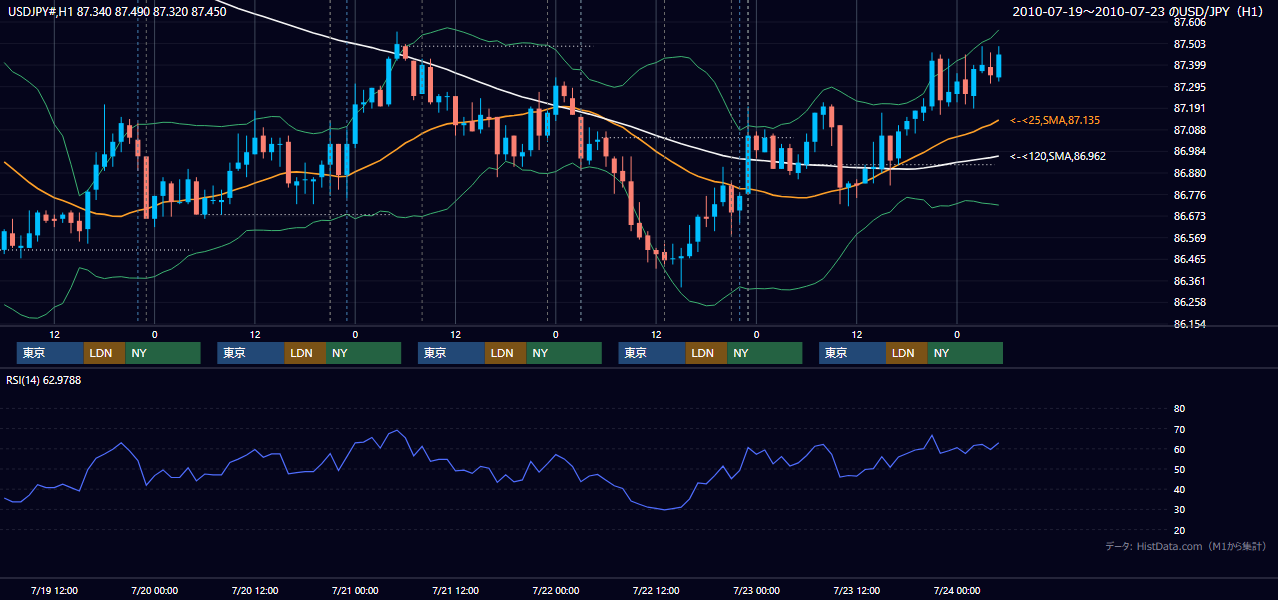Viewport: 1278px width, 600px height.
Task: Click the 7/24 00:00 time label
Action: [x=957, y=590]
